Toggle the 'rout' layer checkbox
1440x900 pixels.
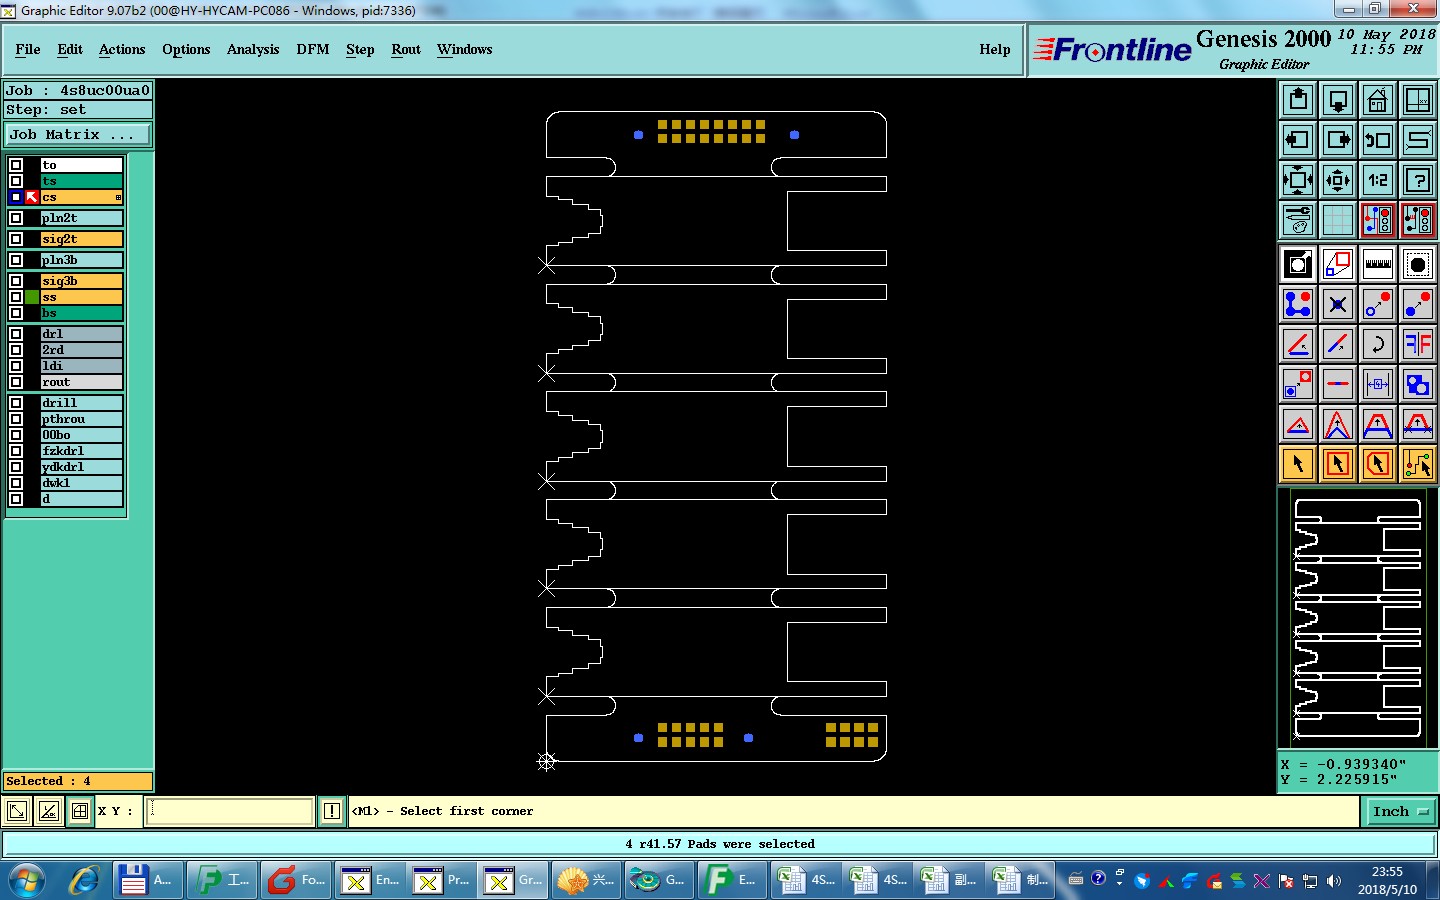[16, 382]
